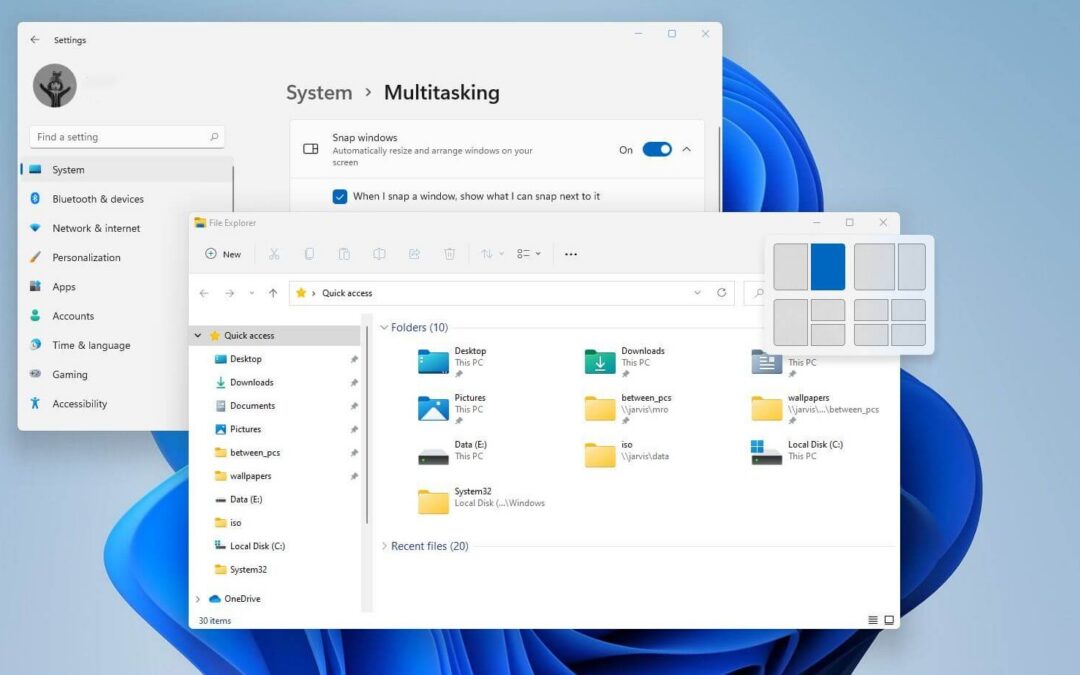Click the Refresh icon in the address bar
The height and width of the screenshot is (675, 1080).
pyautogui.click(x=723, y=292)
